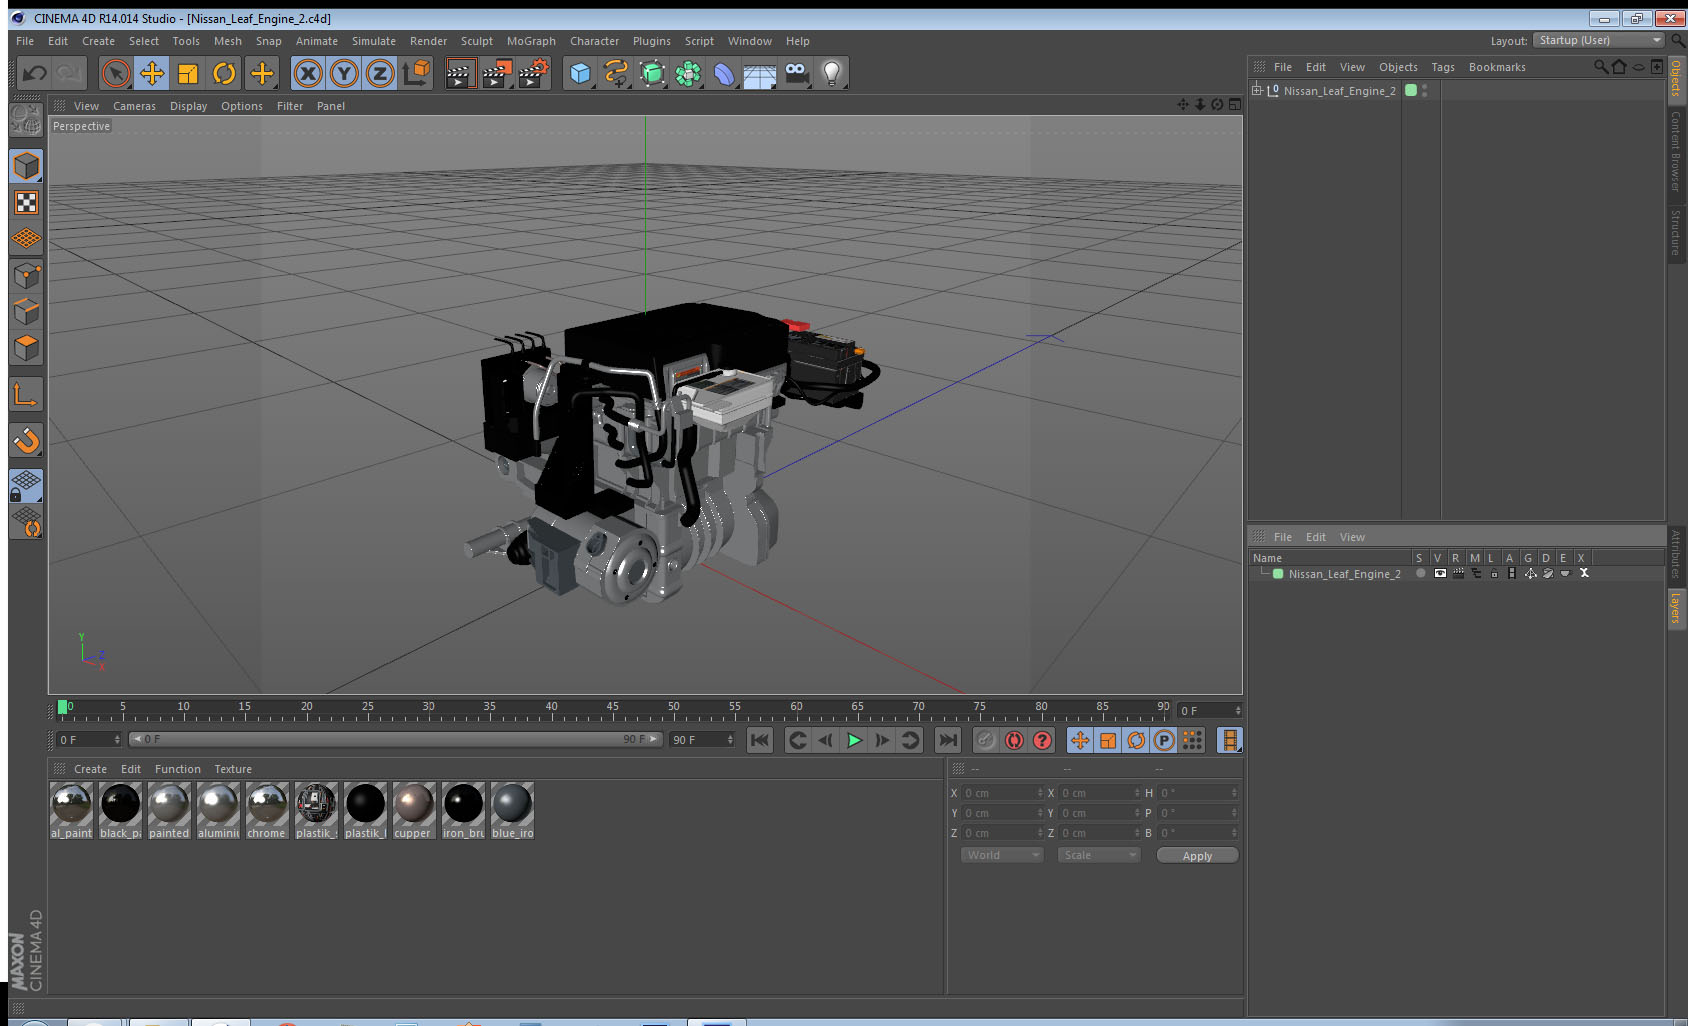
Task: Record active objects keyframe
Action: pos(985,740)
